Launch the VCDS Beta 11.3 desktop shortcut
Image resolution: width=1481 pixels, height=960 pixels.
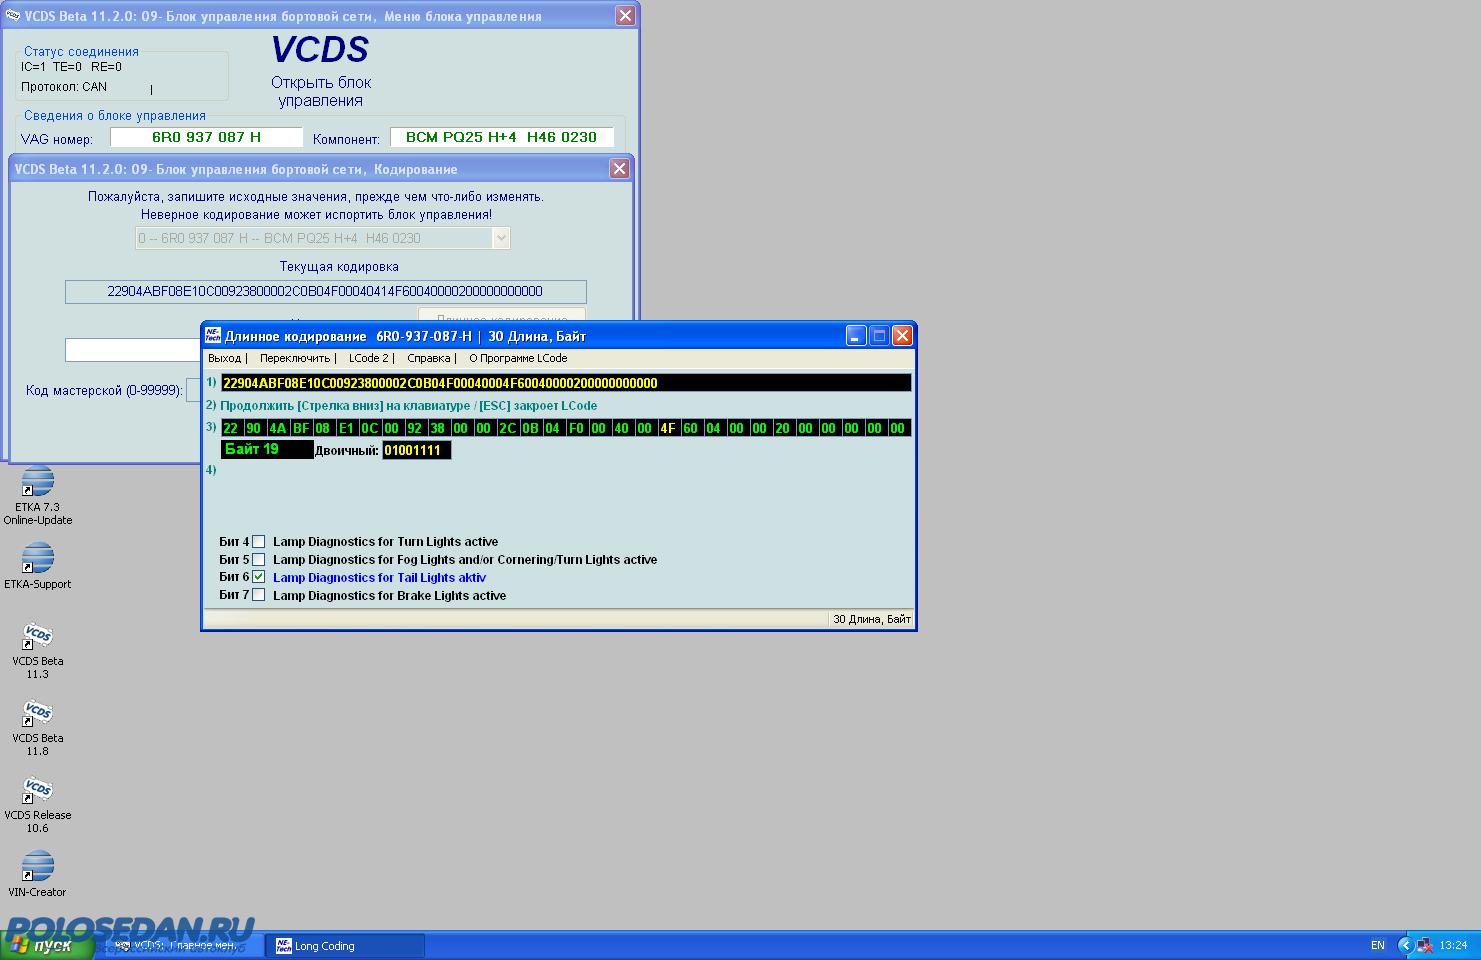(x=37, y=637)
